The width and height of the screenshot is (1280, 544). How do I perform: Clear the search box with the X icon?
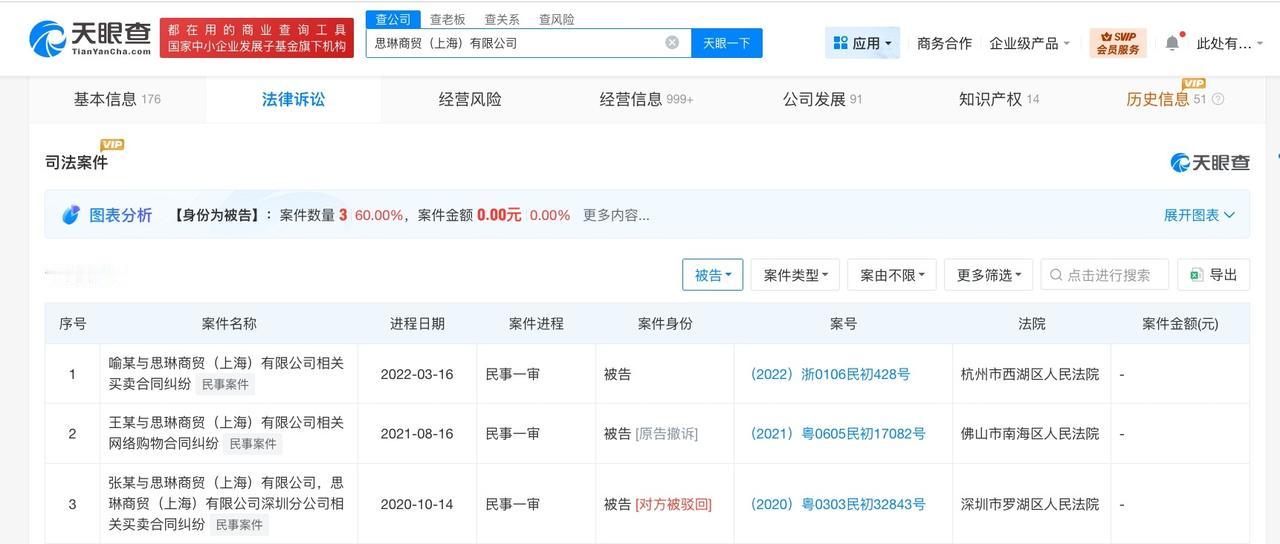(672, 43)
